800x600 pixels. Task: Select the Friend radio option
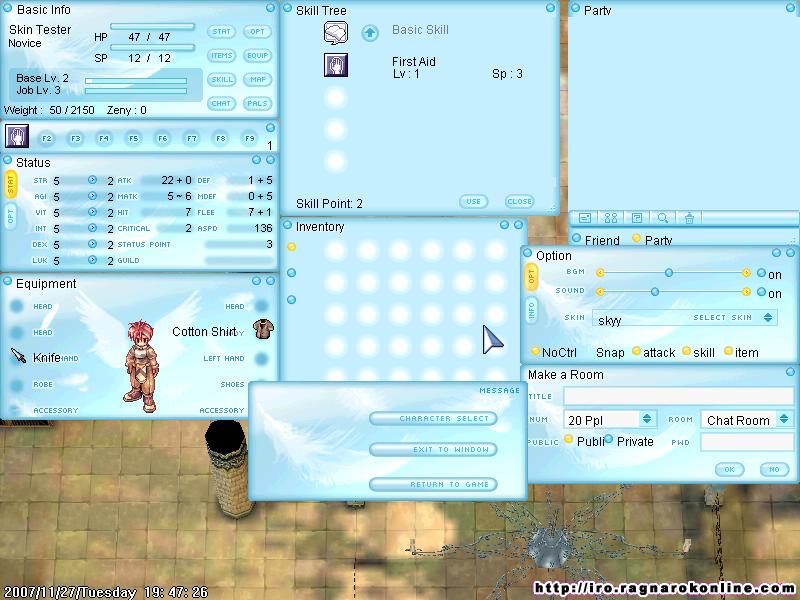point(577,238)
